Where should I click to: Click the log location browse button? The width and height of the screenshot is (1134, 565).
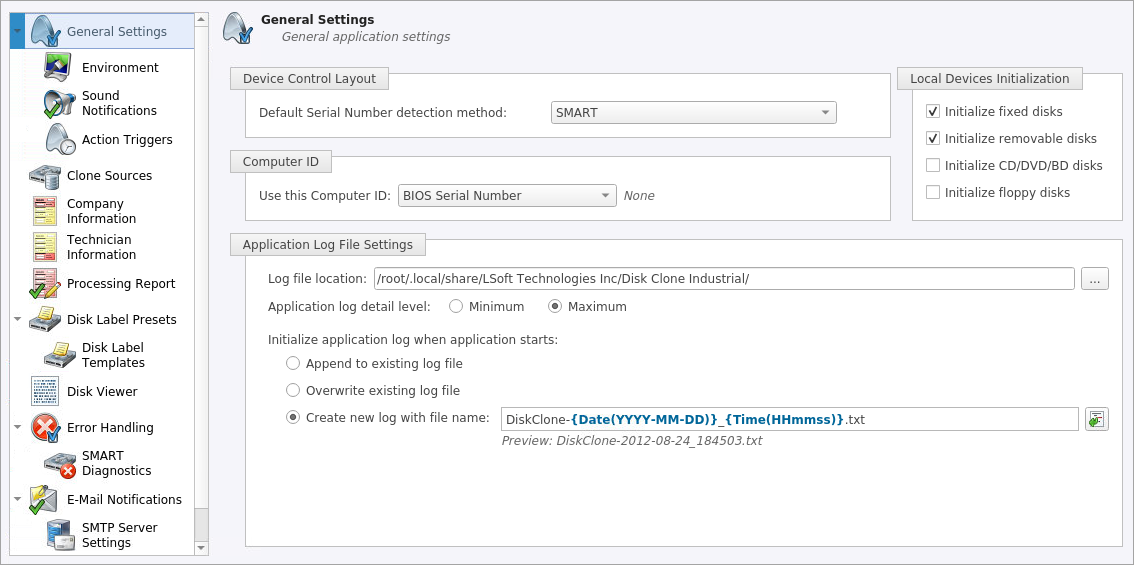[1095, 279]
